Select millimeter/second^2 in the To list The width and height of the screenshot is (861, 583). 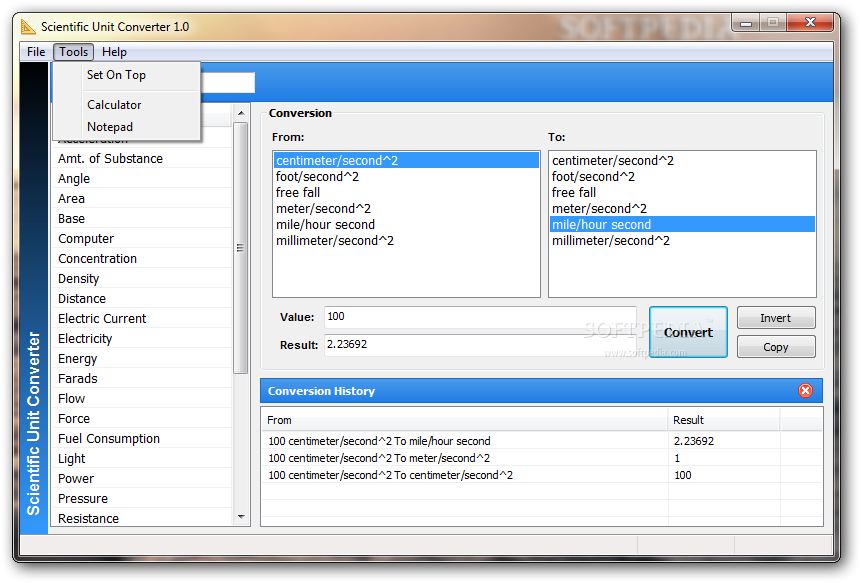pyautogui.click(x=682, y=240)
